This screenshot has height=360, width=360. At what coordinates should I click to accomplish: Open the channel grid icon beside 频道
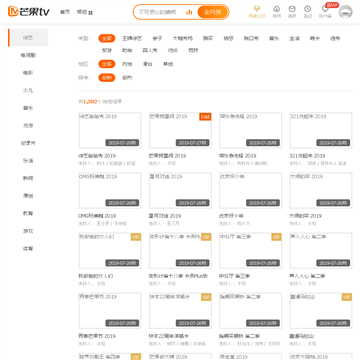point(91,13)
